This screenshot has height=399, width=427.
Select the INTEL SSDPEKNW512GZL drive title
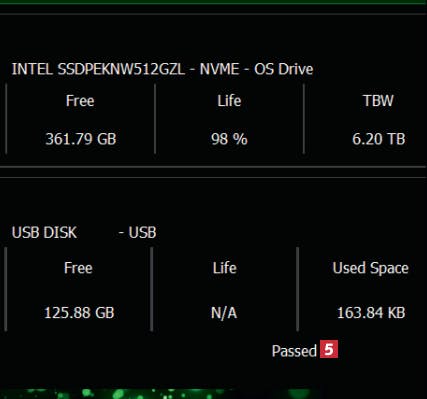pyautogui.click(x=98, y=69)
